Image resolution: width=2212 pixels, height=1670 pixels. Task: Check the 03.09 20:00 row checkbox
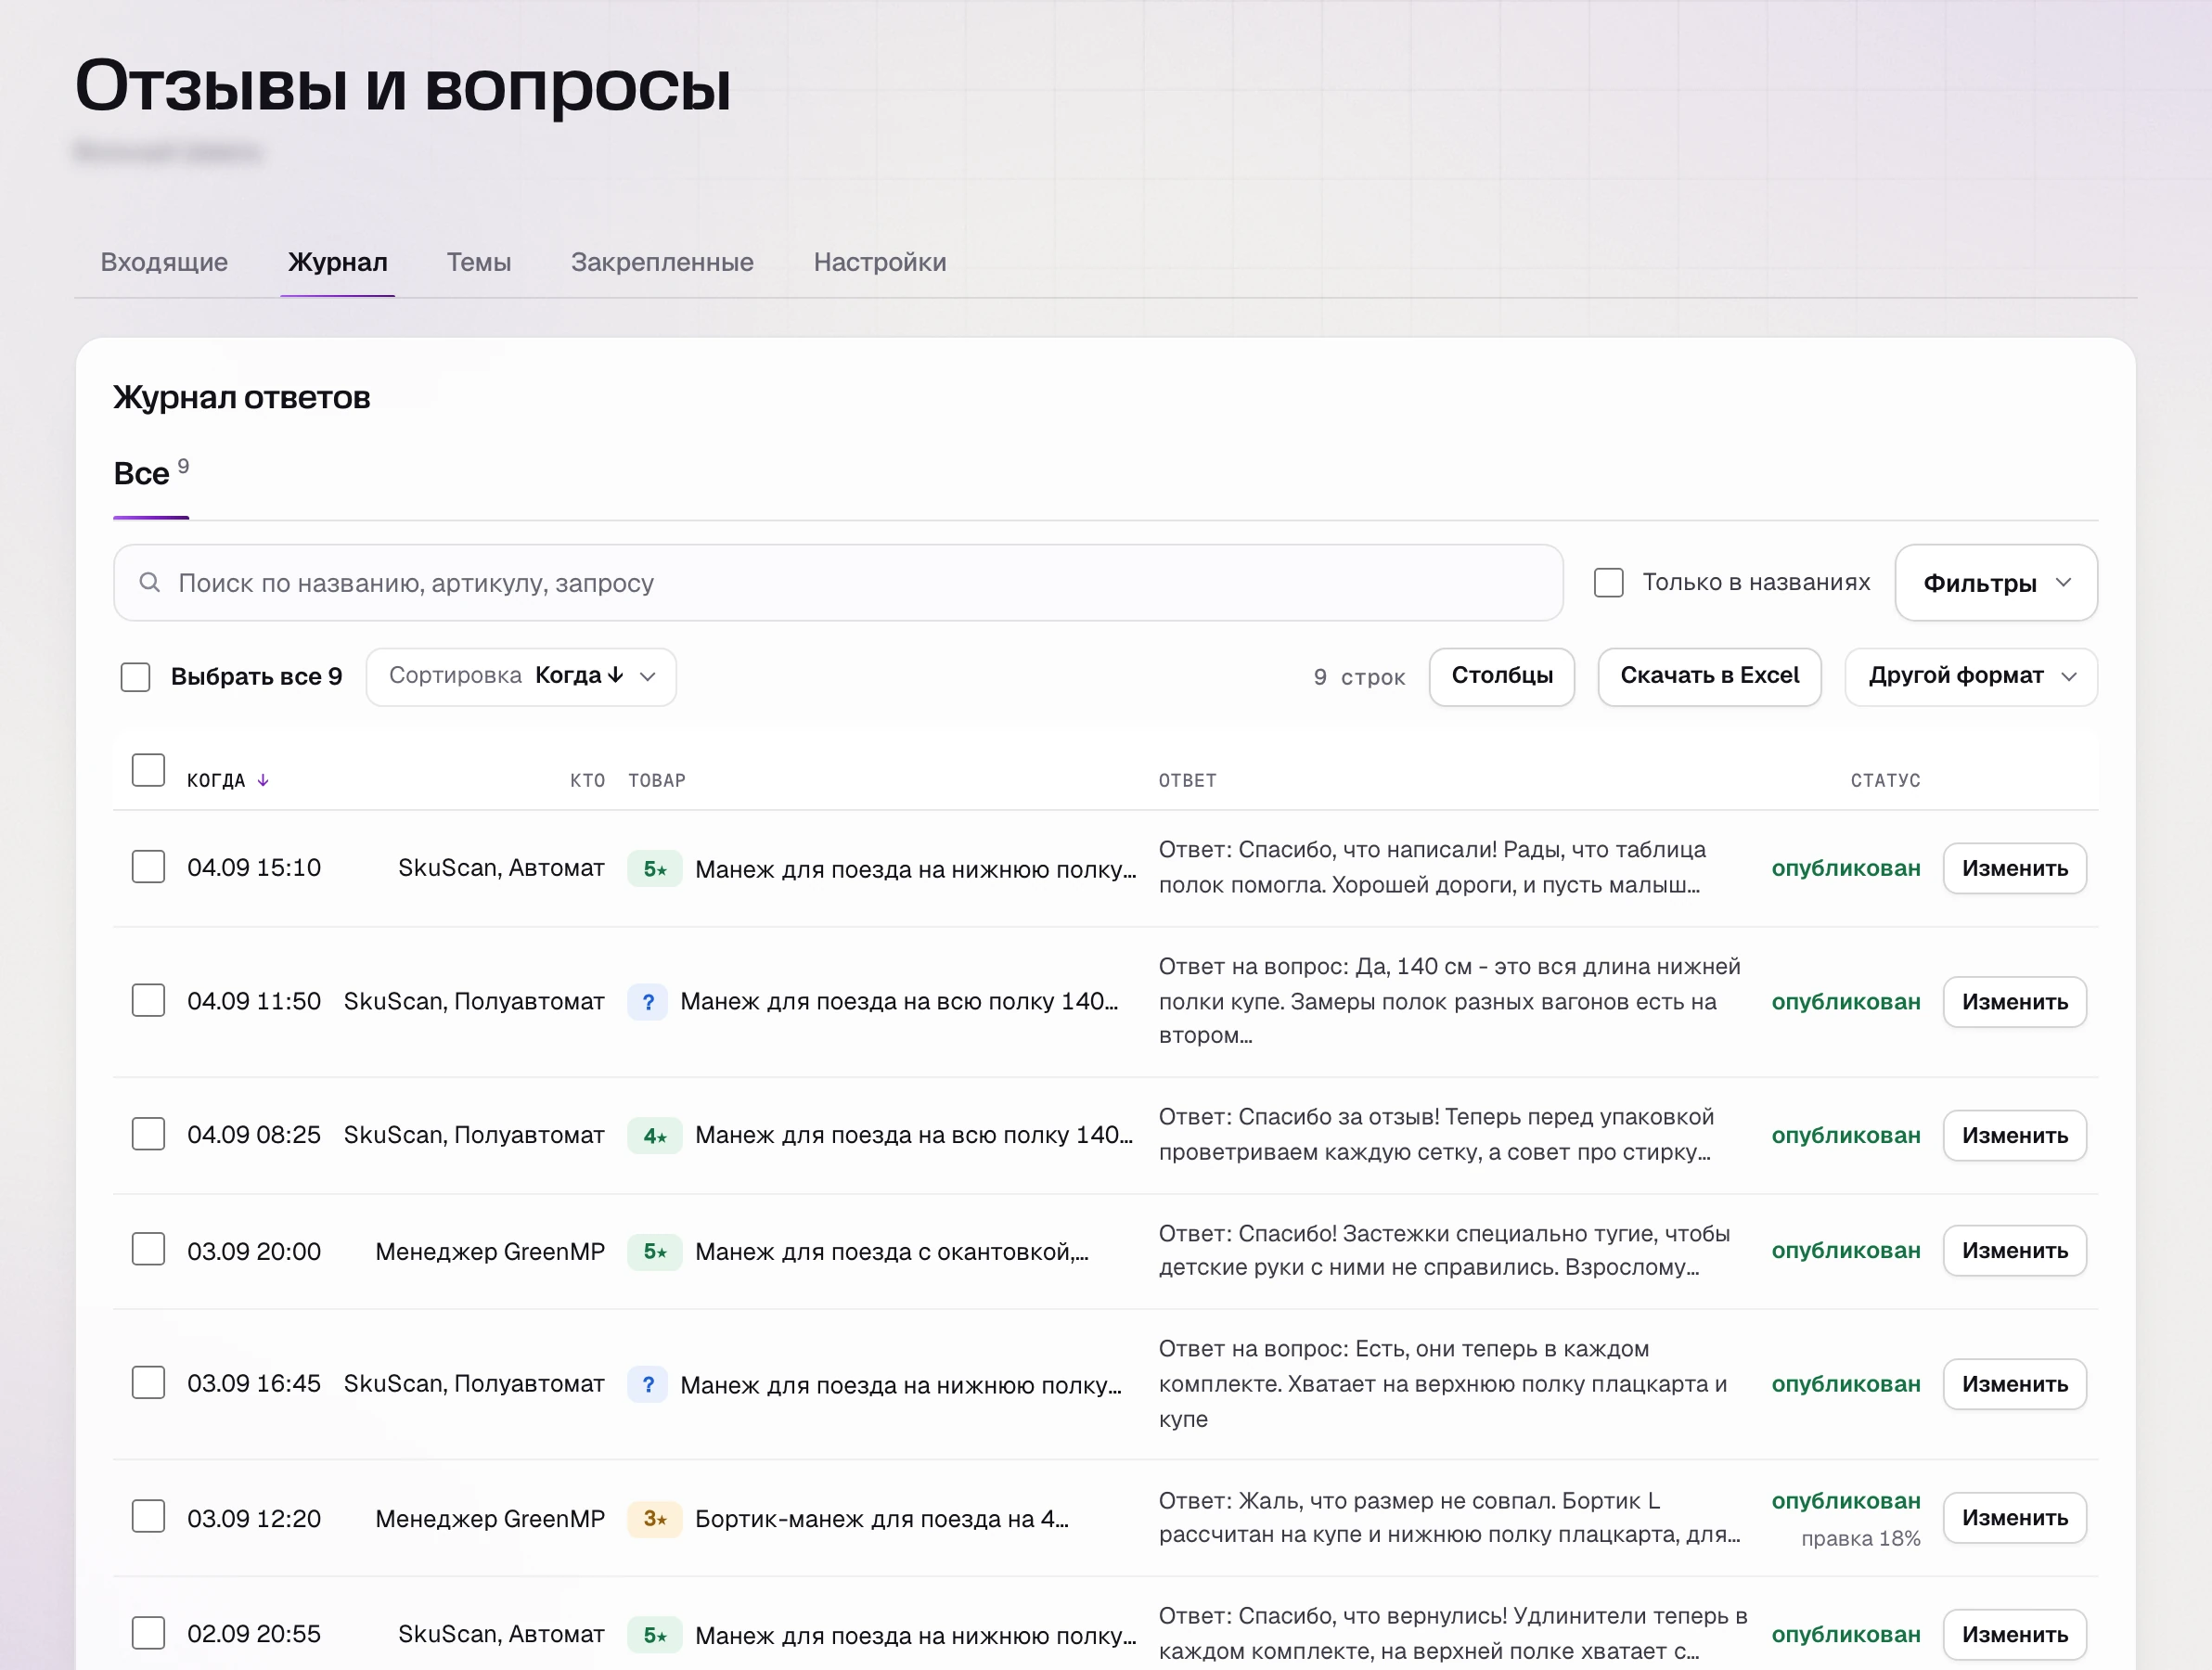tap(148, 1249)
